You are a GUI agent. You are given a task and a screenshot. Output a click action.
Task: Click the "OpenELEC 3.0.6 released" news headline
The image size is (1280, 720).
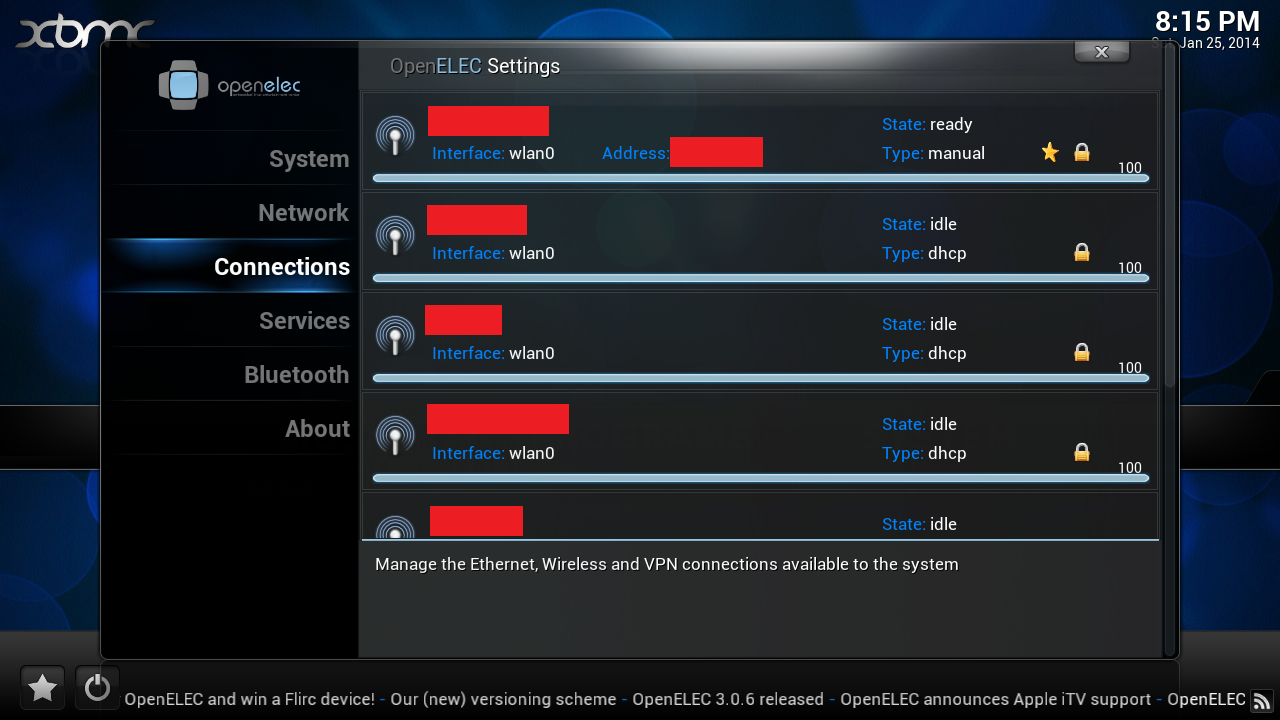[728, 700]
